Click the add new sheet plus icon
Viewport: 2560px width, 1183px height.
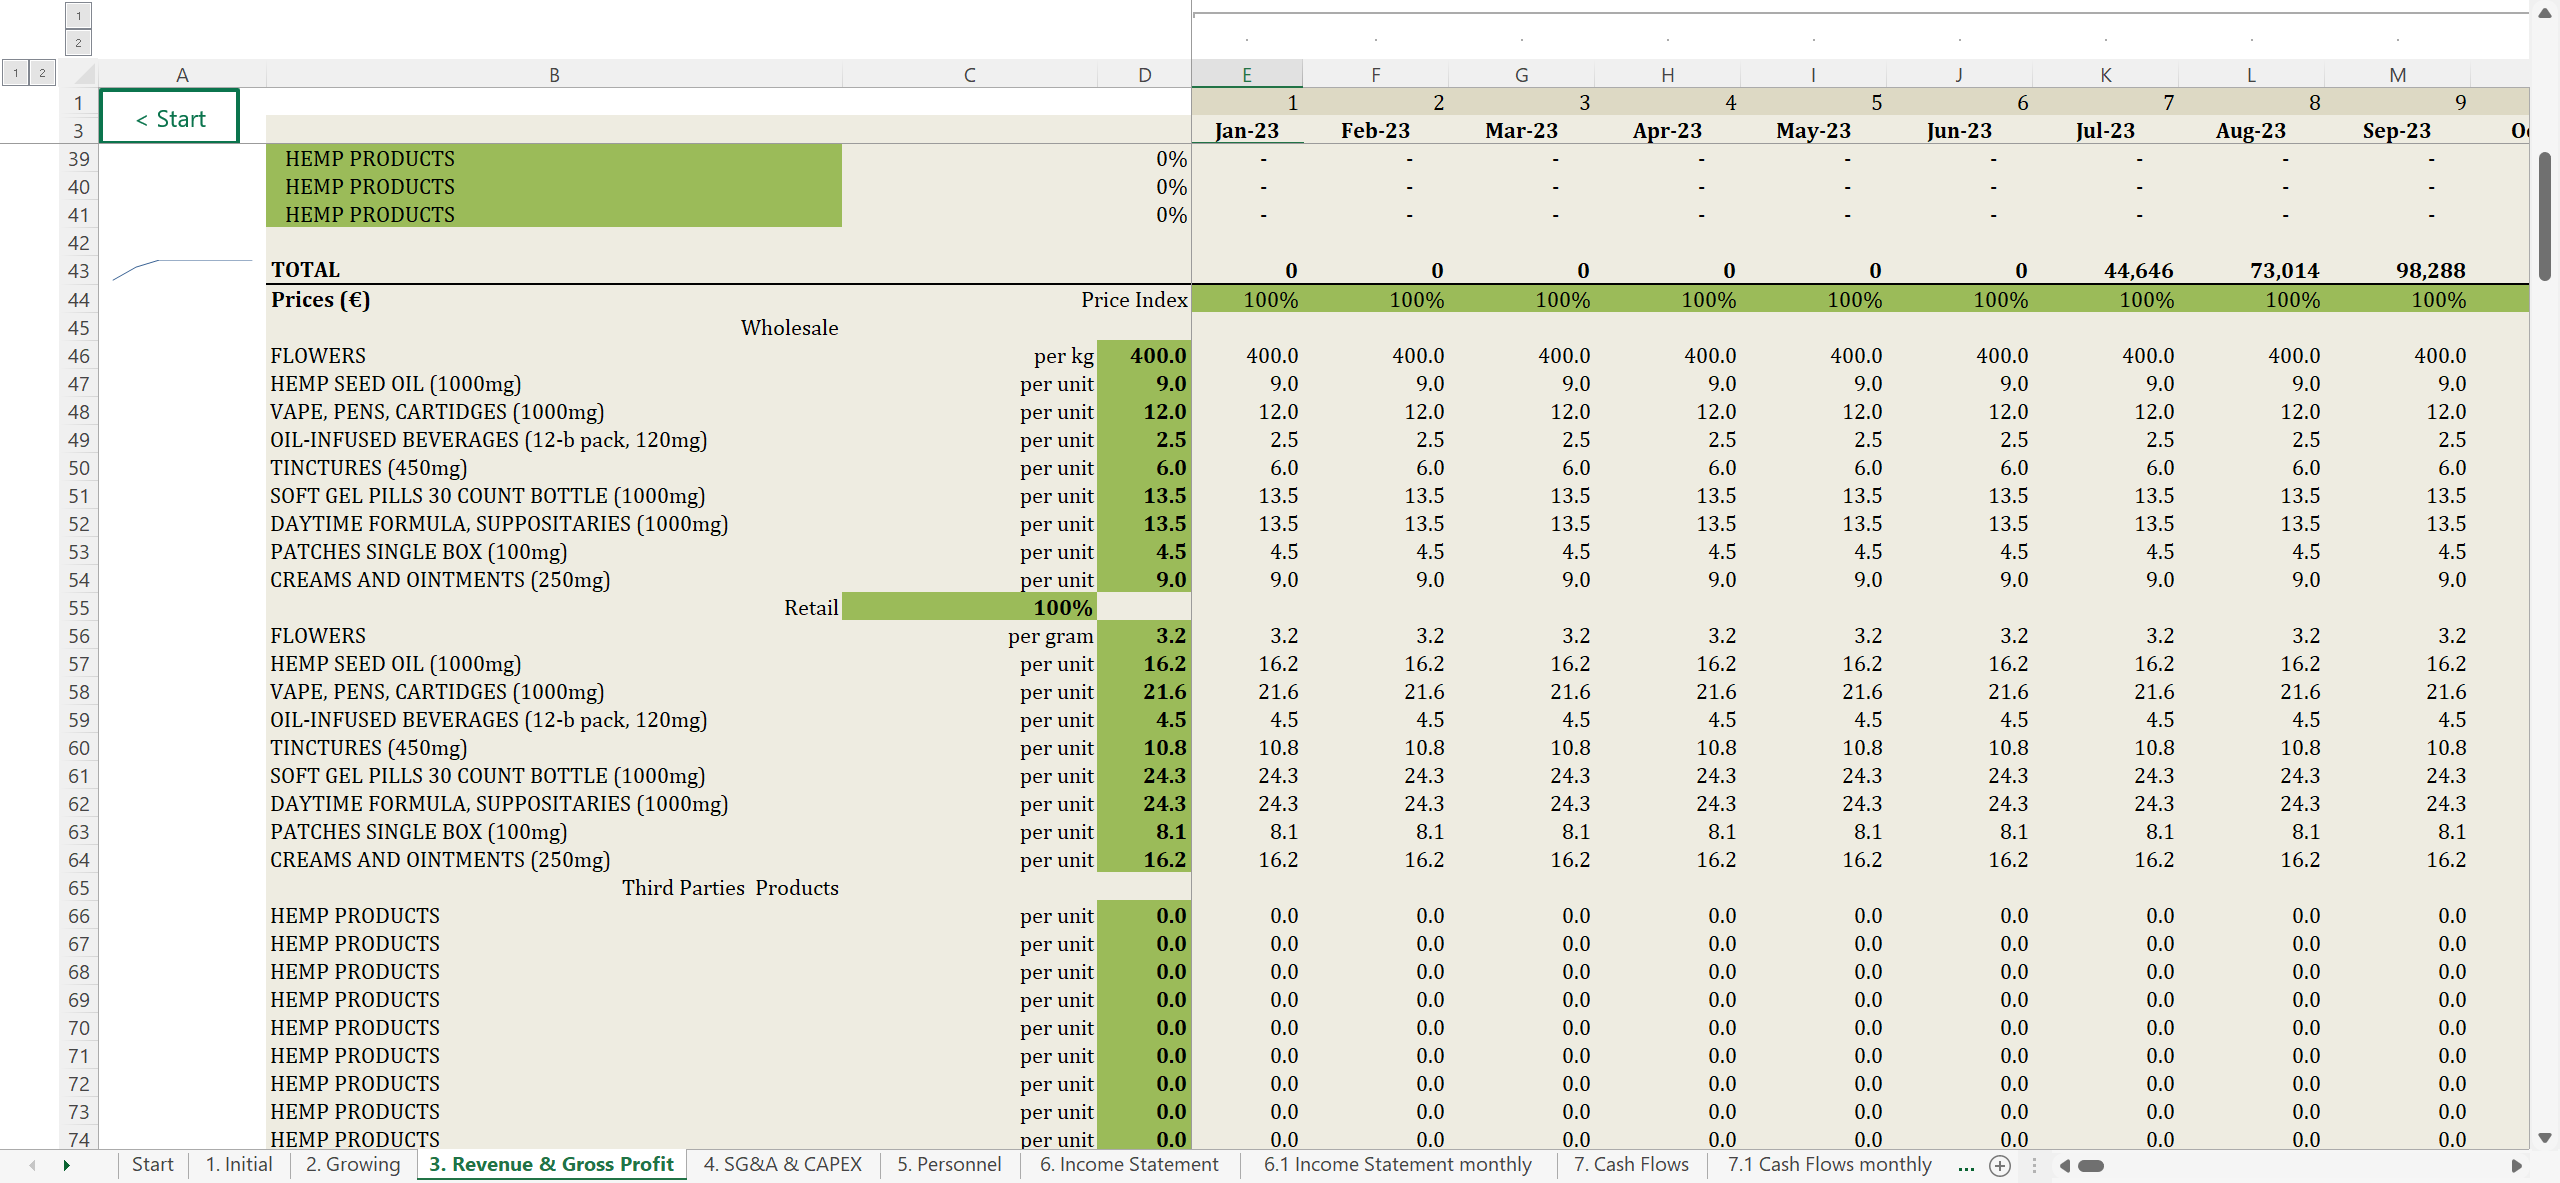point(2000,1165)
